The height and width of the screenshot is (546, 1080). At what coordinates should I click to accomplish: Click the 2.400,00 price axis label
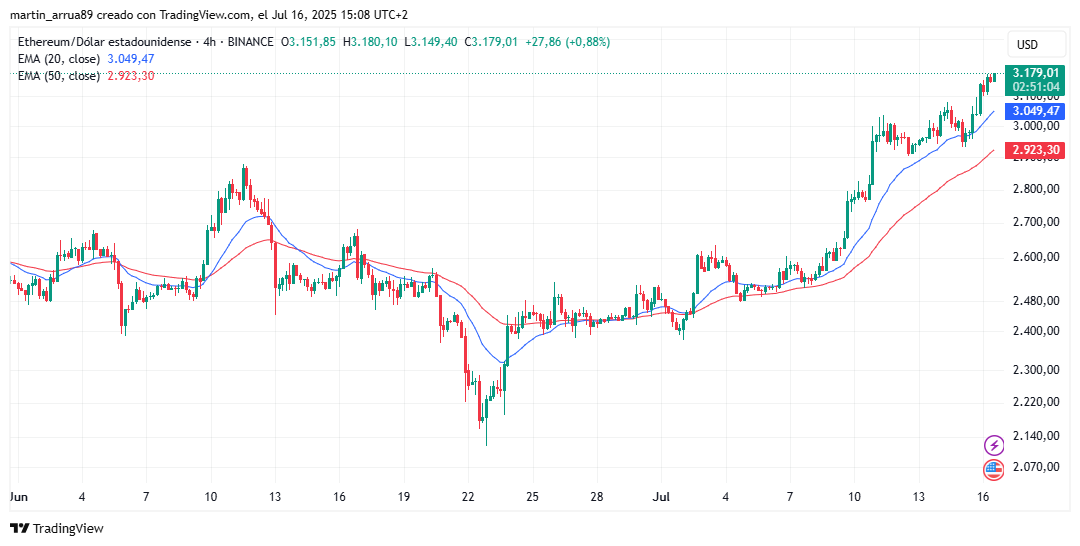tap(1036, 331)
